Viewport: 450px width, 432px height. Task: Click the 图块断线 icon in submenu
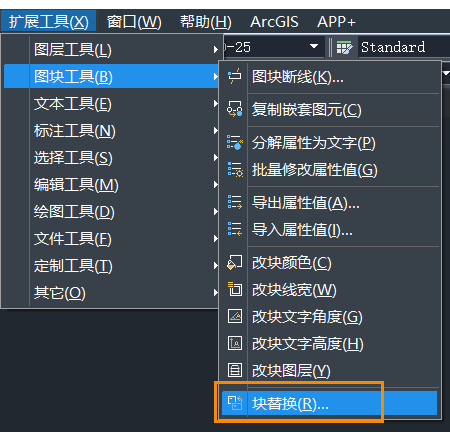[x=235, y=77]
